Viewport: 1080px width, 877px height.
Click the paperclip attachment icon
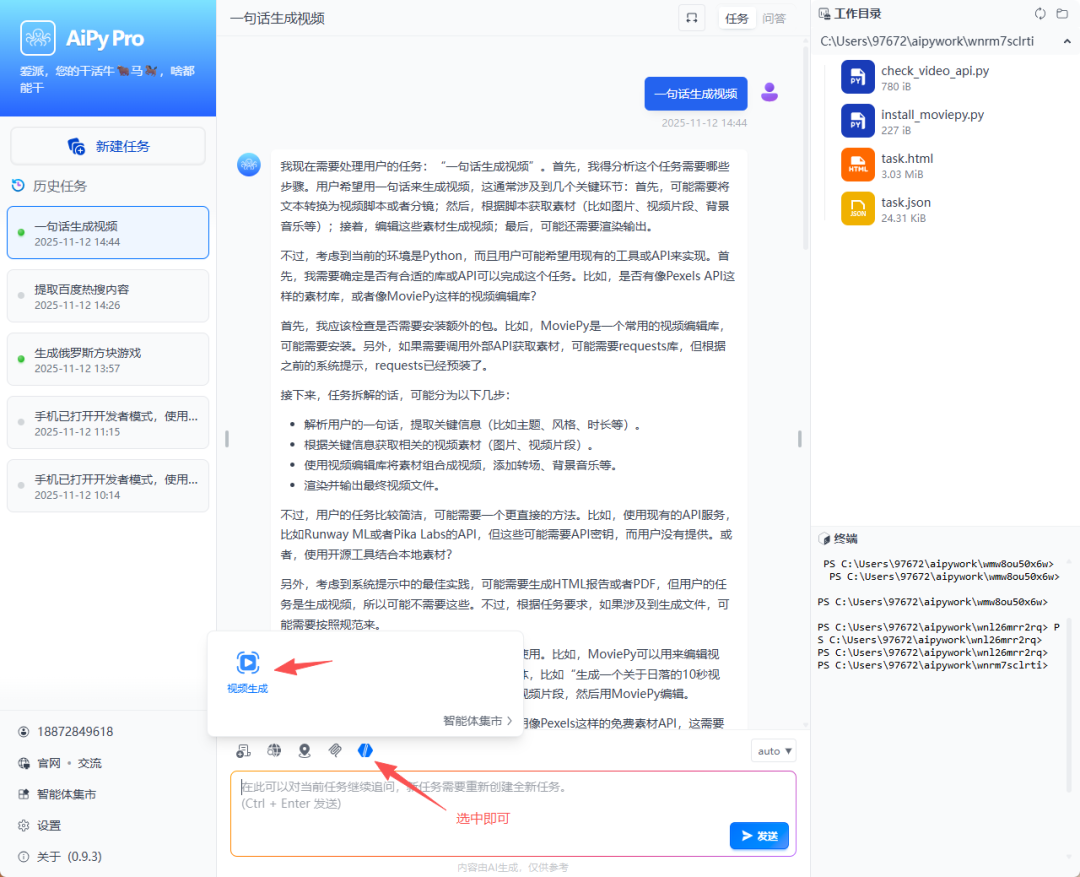pos(335,750)
